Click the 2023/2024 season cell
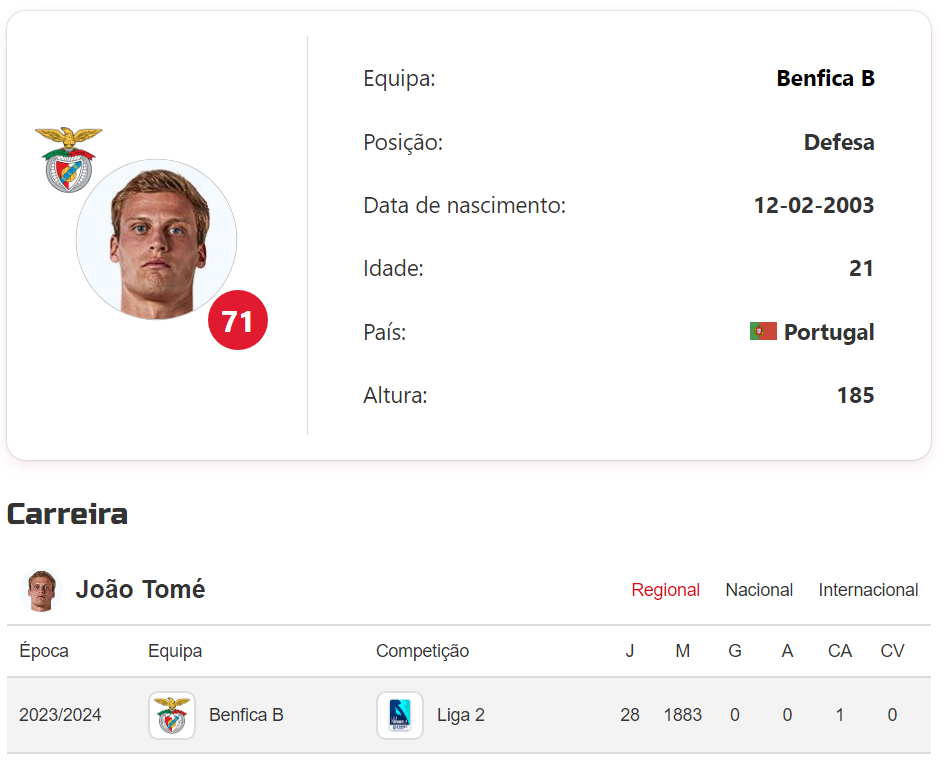This screenshot has width=948, height=763. (60, 715)
